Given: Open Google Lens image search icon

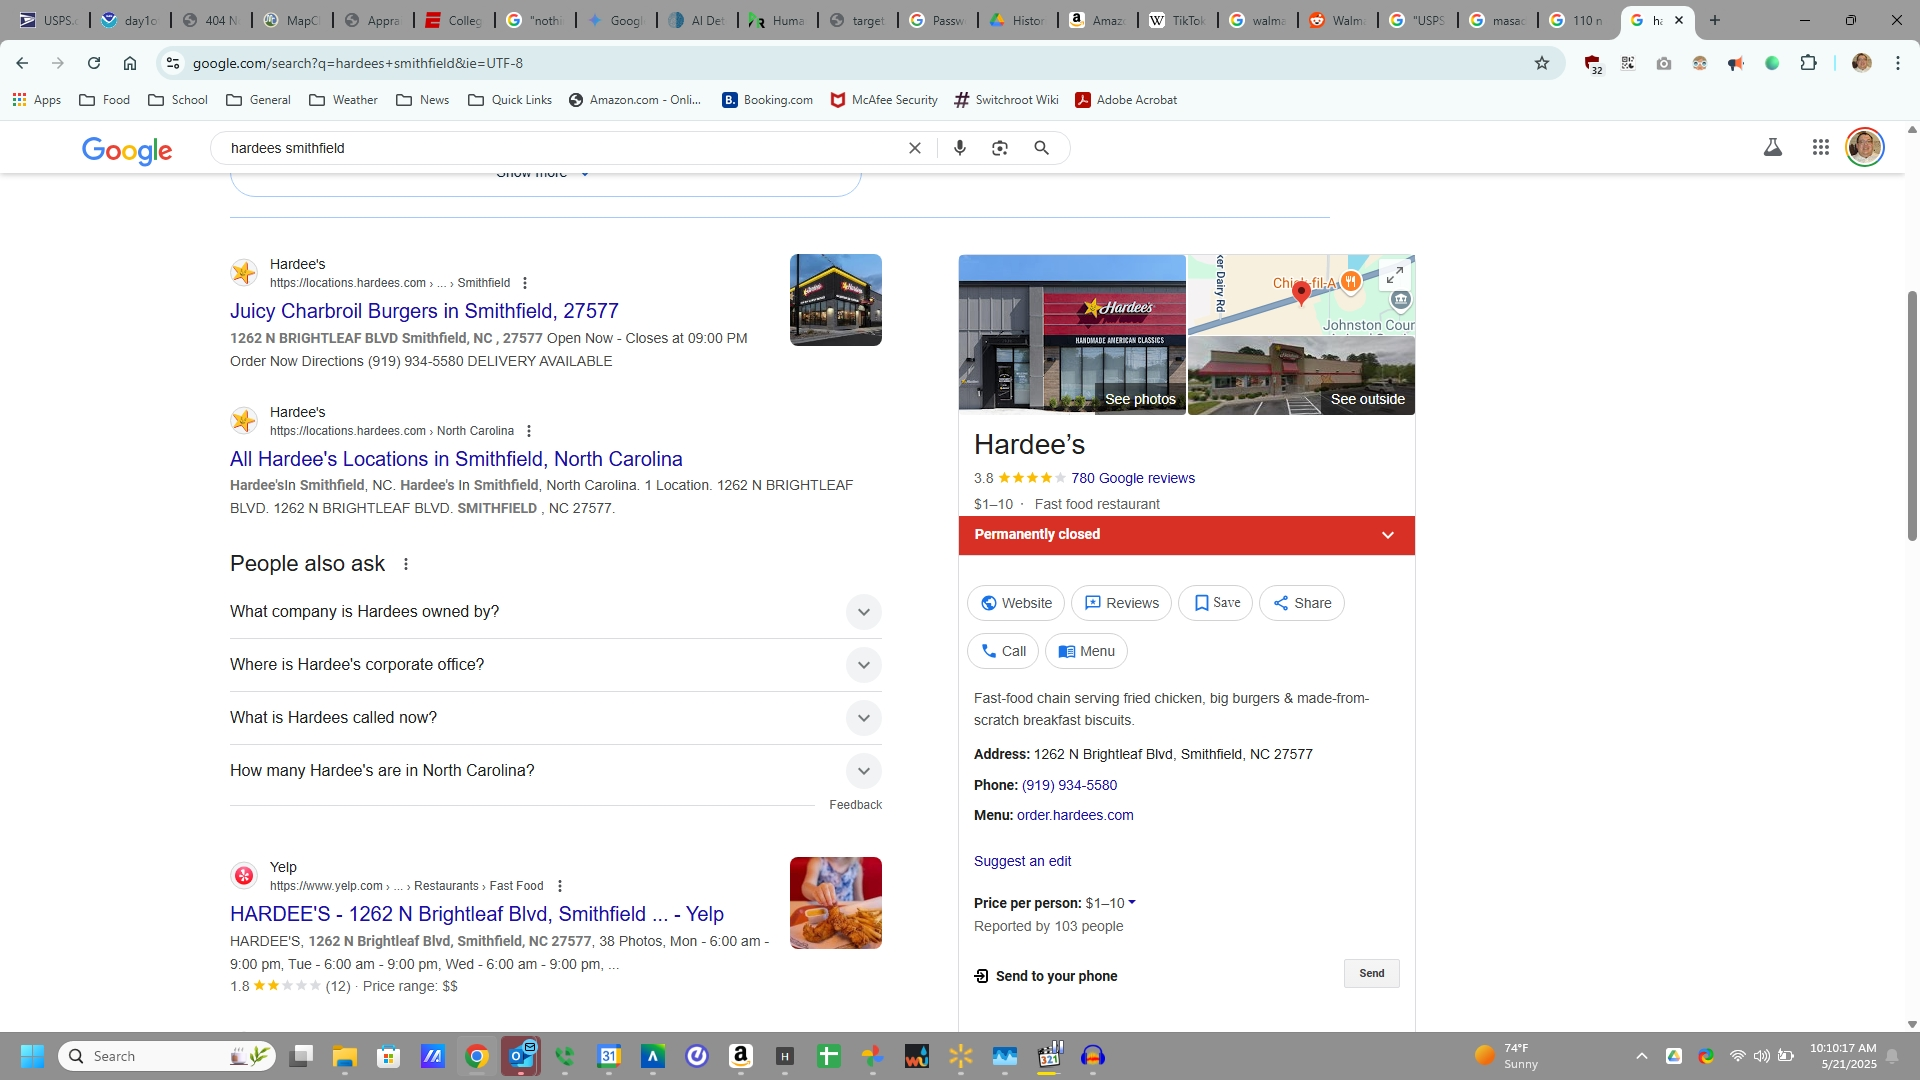Looking at the screenshot, I should pos(999,148).
